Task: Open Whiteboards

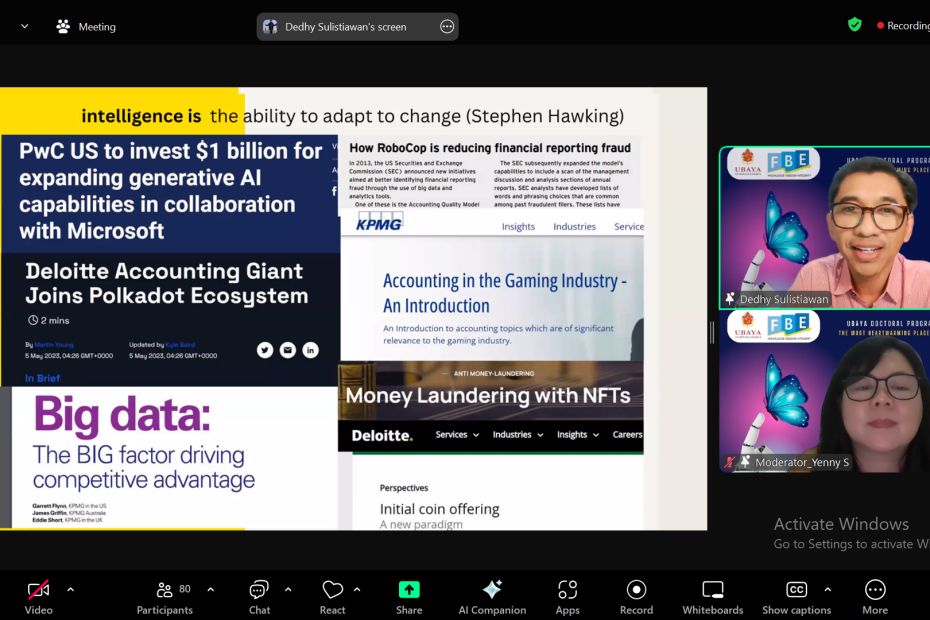Action: (712, 597)
